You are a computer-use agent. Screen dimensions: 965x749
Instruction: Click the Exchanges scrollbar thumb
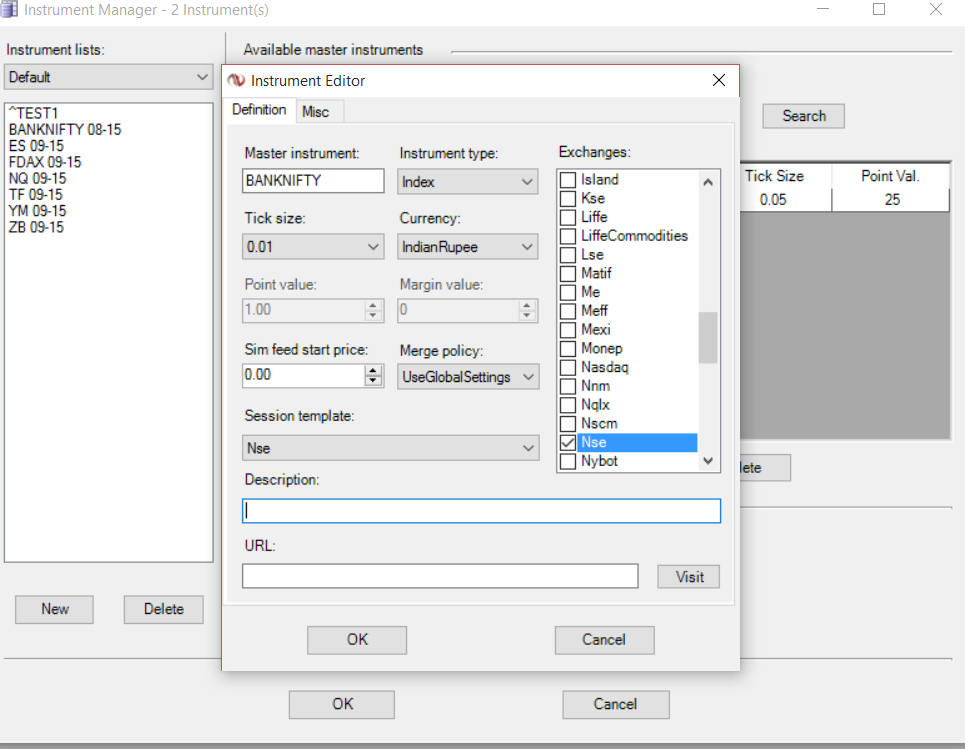[708, 338]
